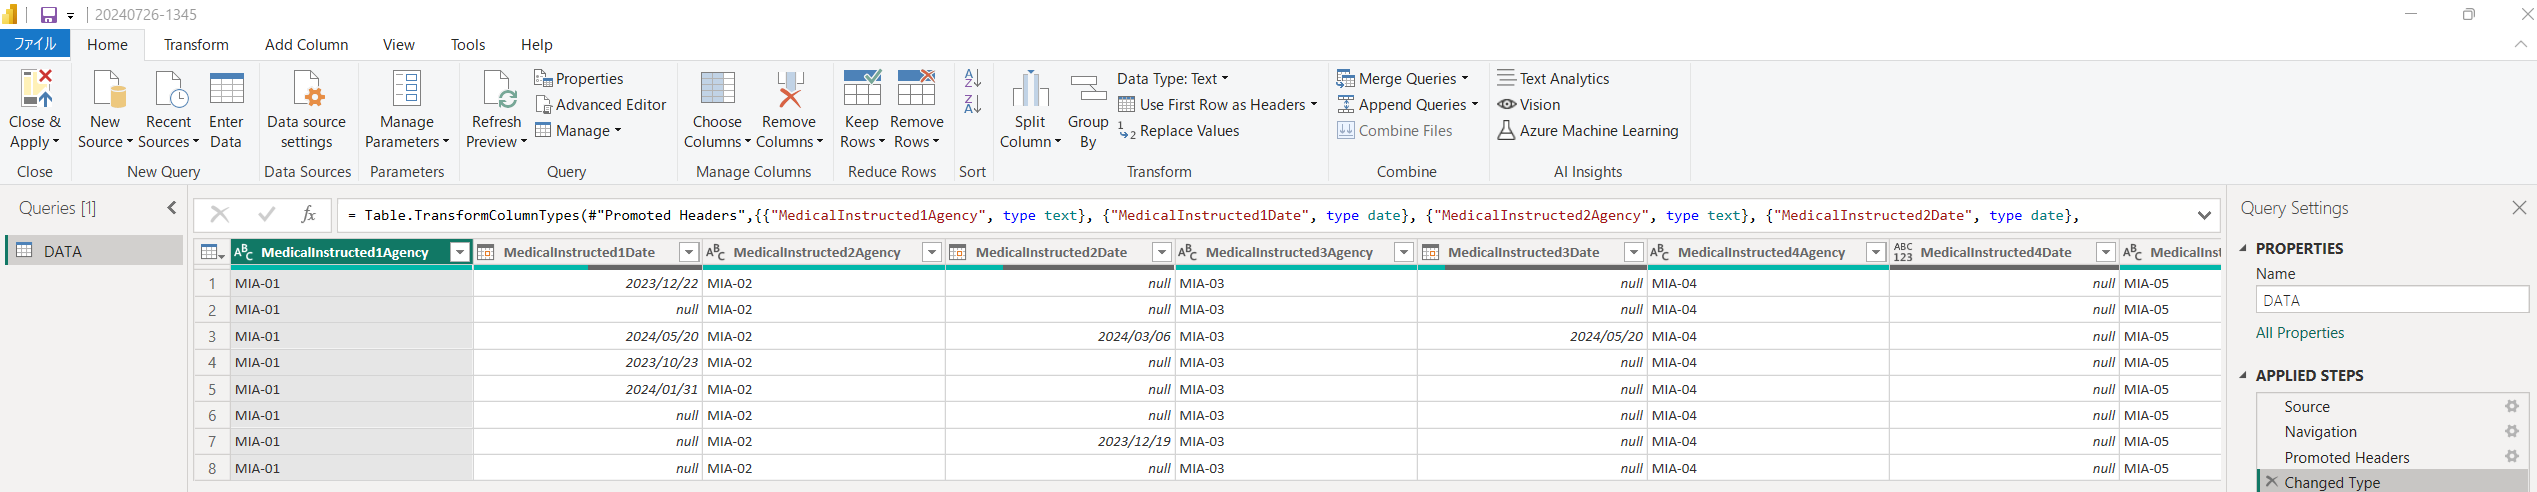
Task: Click the Manage Parameters icon
Action: pos(406,89)
